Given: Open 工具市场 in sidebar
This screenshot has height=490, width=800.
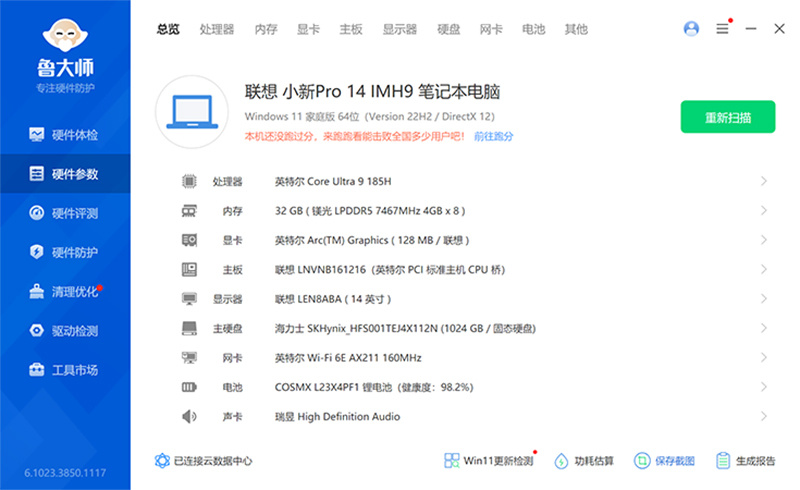Looking at the screenshot, I should pyautogui.click(x=64, y=370).
